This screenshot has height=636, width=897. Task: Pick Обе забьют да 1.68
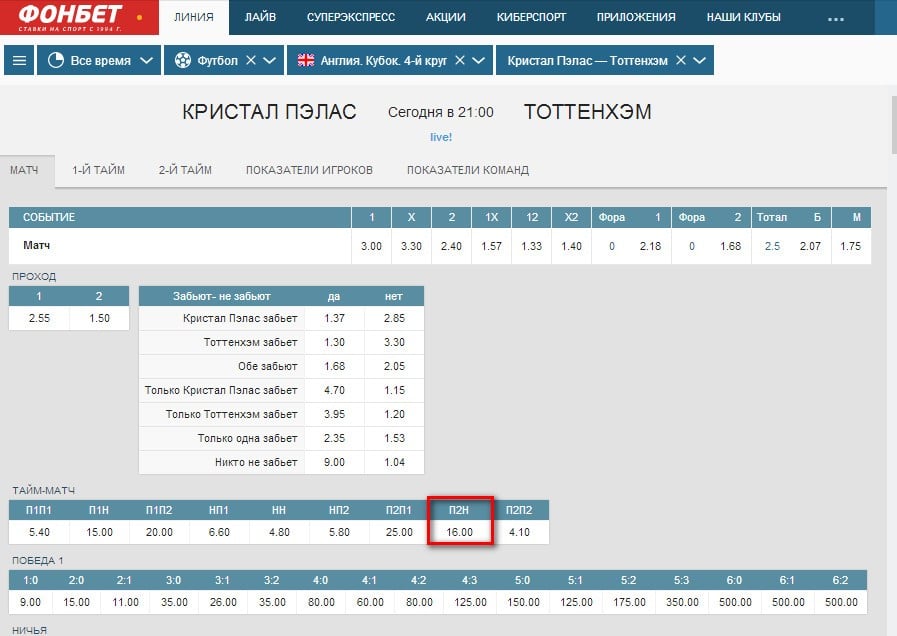[334, 366]
